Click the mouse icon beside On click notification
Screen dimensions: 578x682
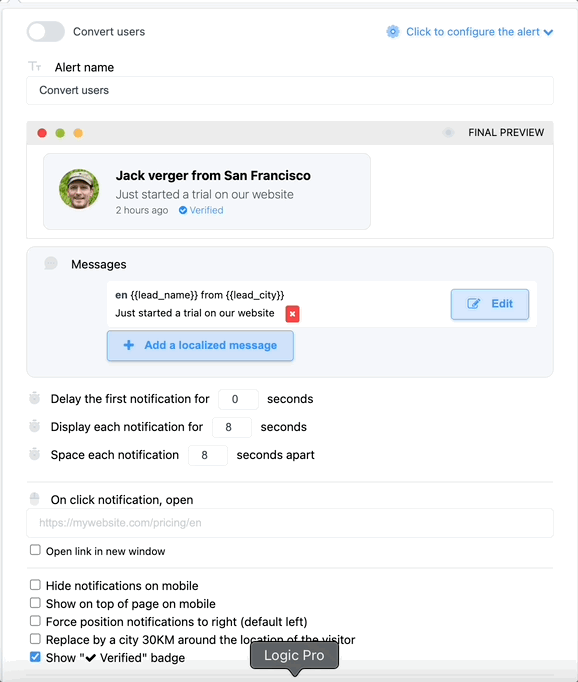35,498
